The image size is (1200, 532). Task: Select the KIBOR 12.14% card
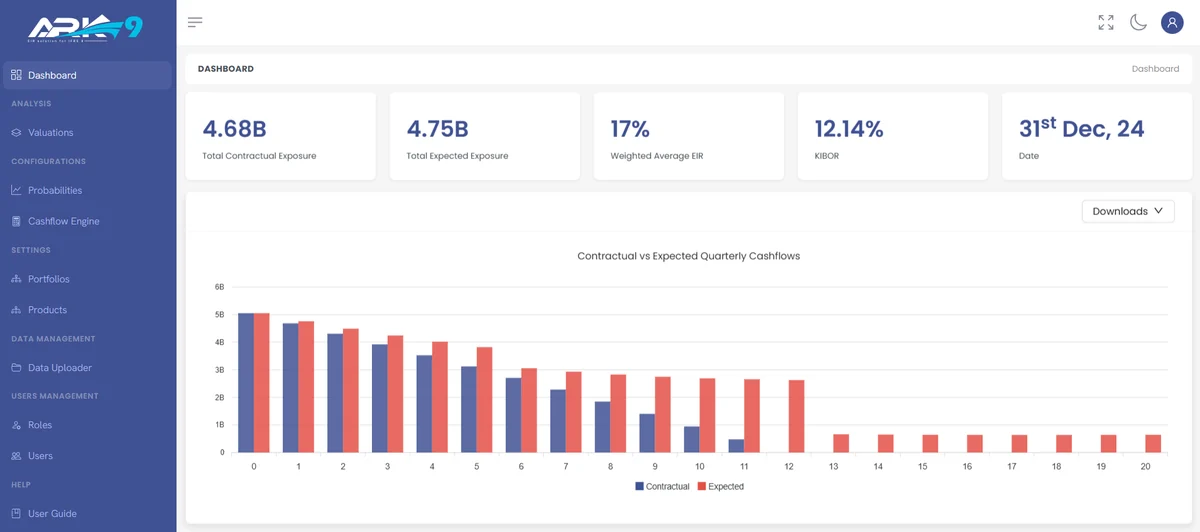(x=893, y=137)
